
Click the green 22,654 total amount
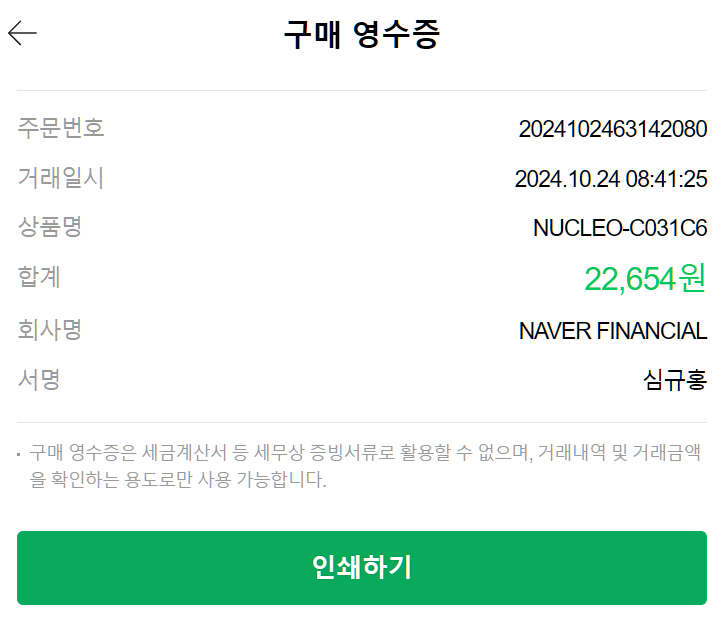630,279
